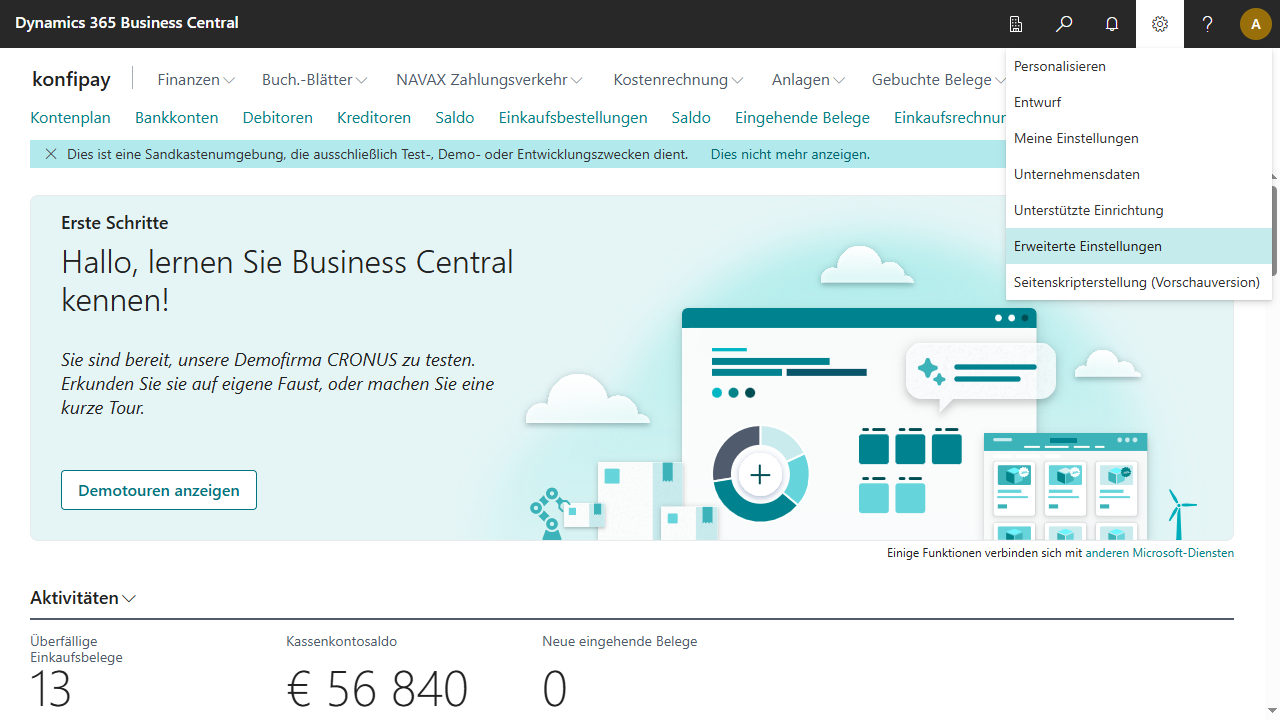Open the notifications bell
This screenshot has width=1280, height=720.
(x=1112, y=24)
